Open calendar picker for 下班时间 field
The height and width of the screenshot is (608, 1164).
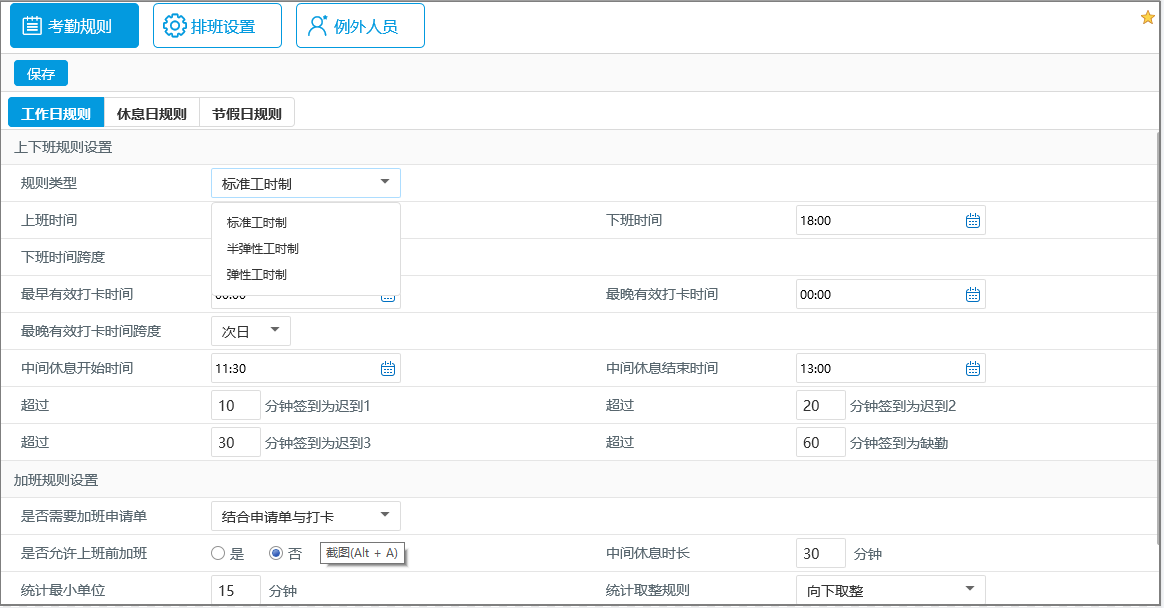(972, 221)
